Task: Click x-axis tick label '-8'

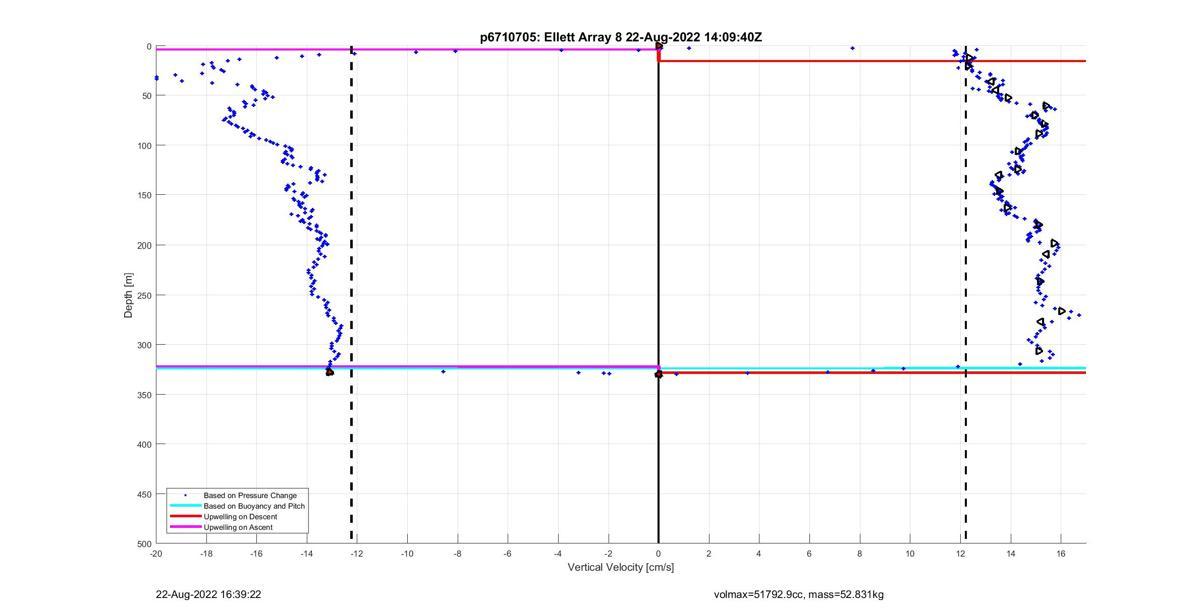Action: [457, 553]
